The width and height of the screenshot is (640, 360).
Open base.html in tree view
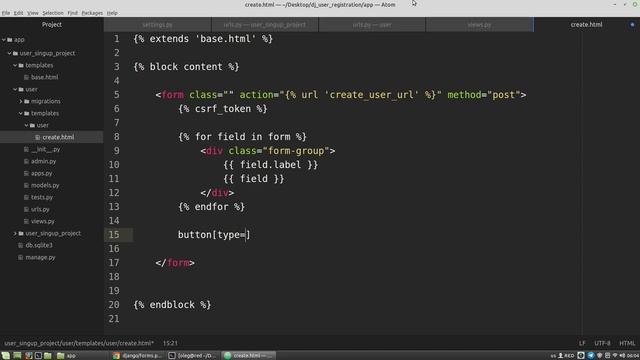pos(44,77)
